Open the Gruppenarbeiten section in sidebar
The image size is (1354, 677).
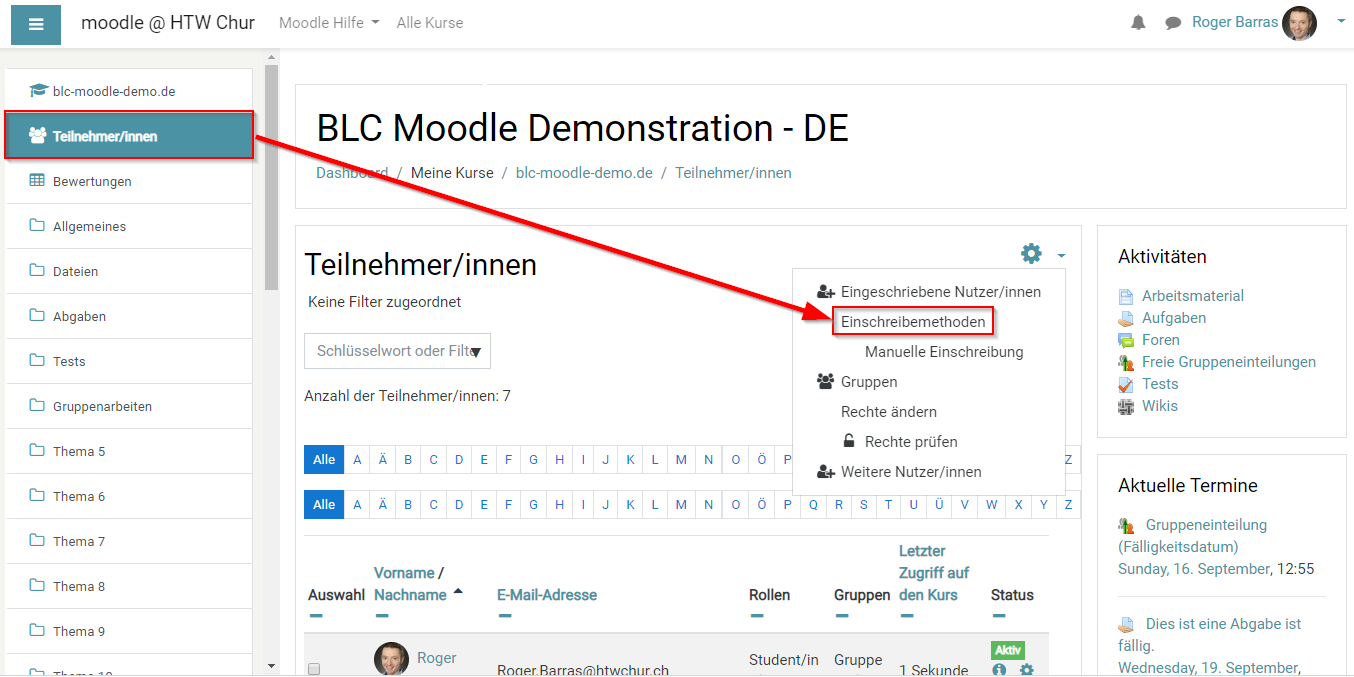(x=129, y=406)
